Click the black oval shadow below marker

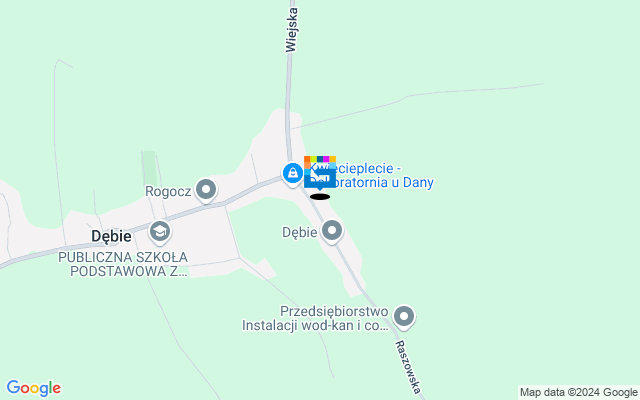pyautogui.click(x=320, y=197)
